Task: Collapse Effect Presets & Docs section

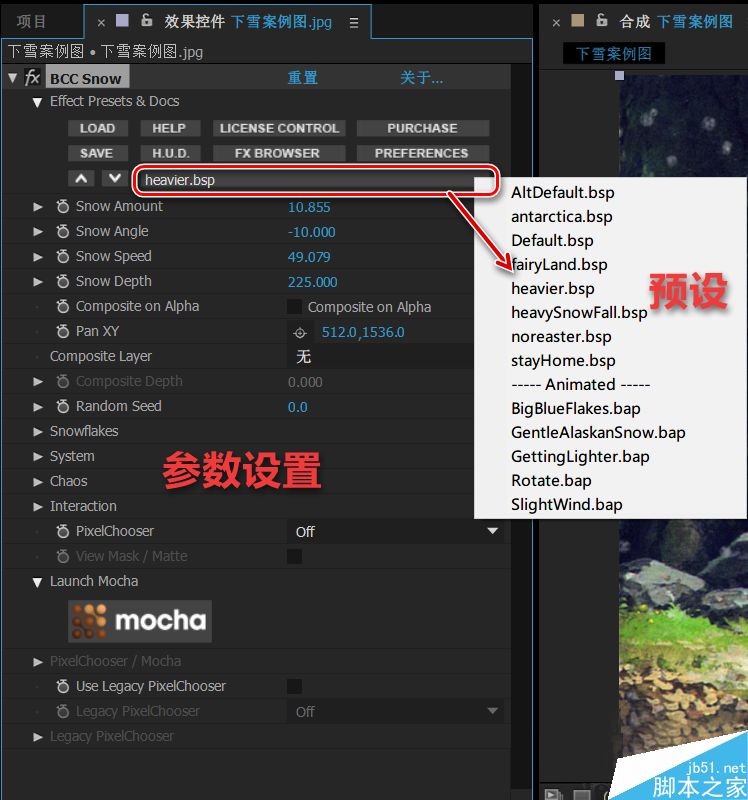Action: 37,102
